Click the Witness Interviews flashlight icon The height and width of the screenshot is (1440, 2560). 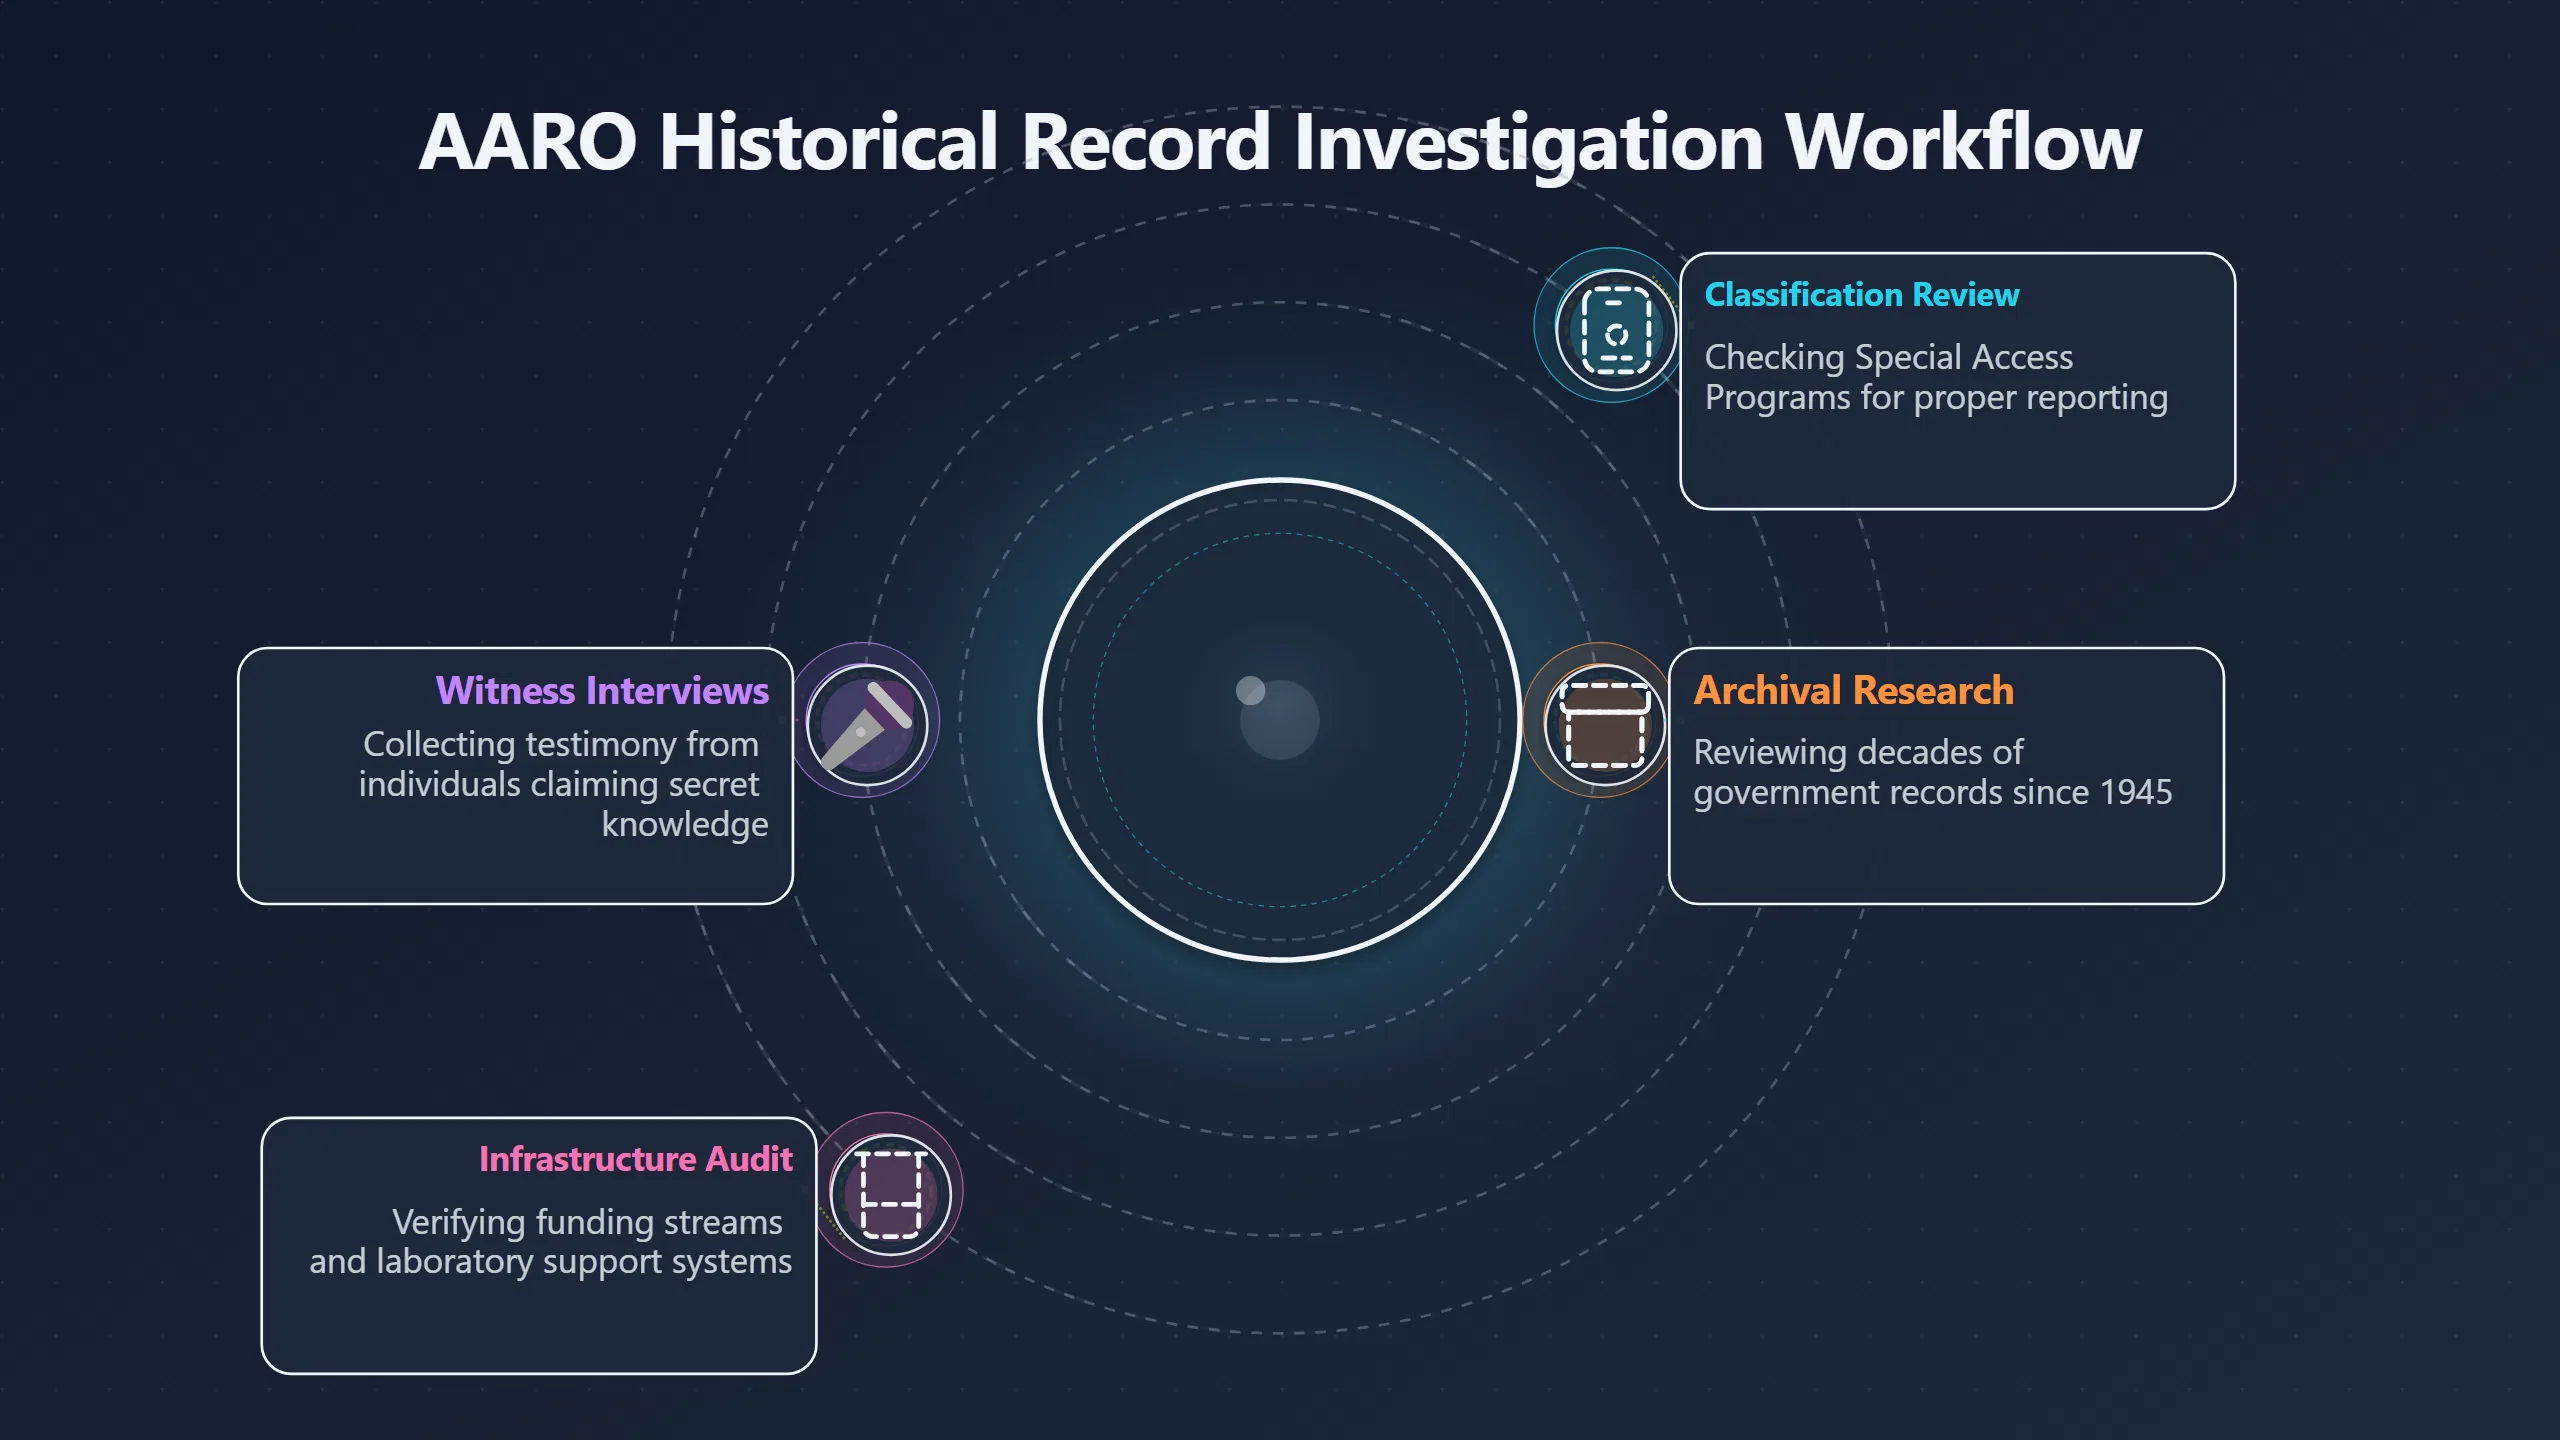[867, 725]
